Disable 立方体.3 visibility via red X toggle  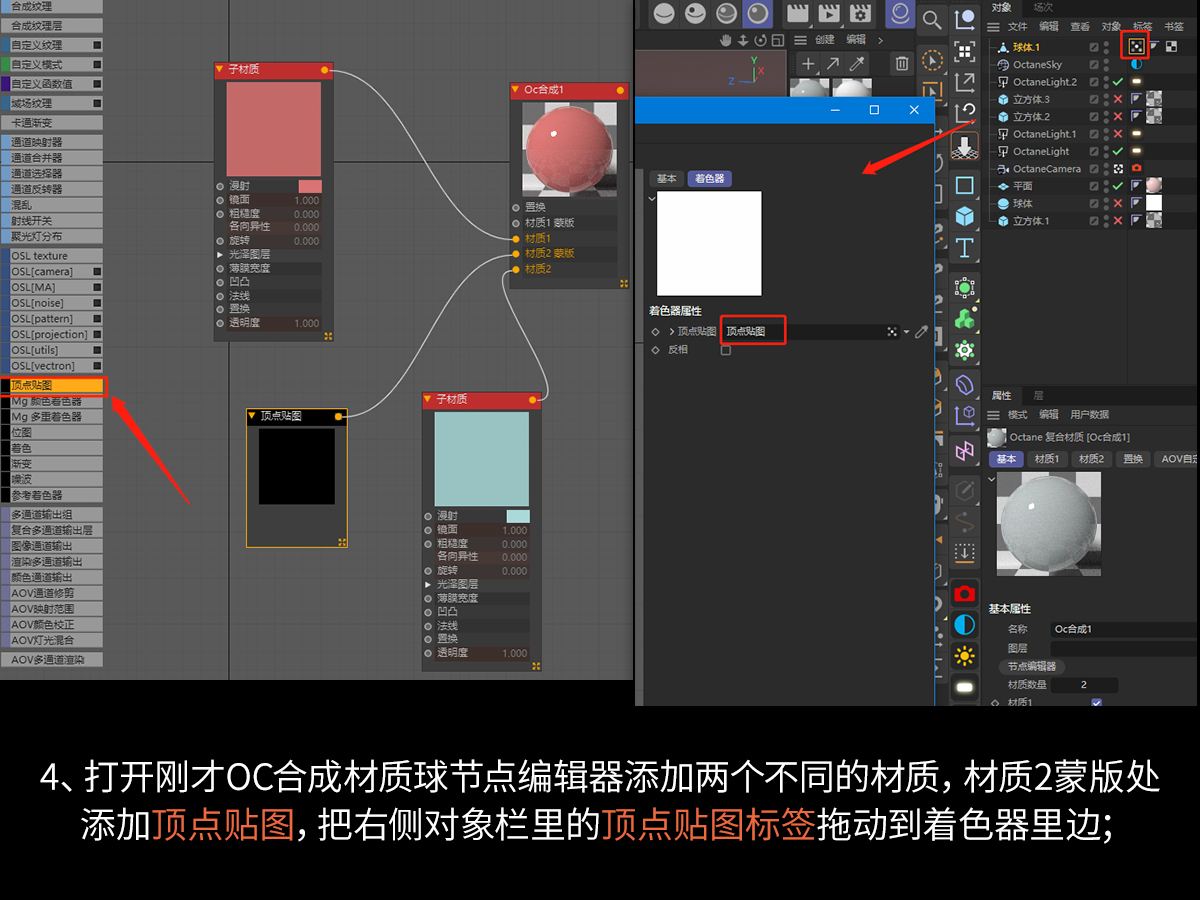(1118, 99)
